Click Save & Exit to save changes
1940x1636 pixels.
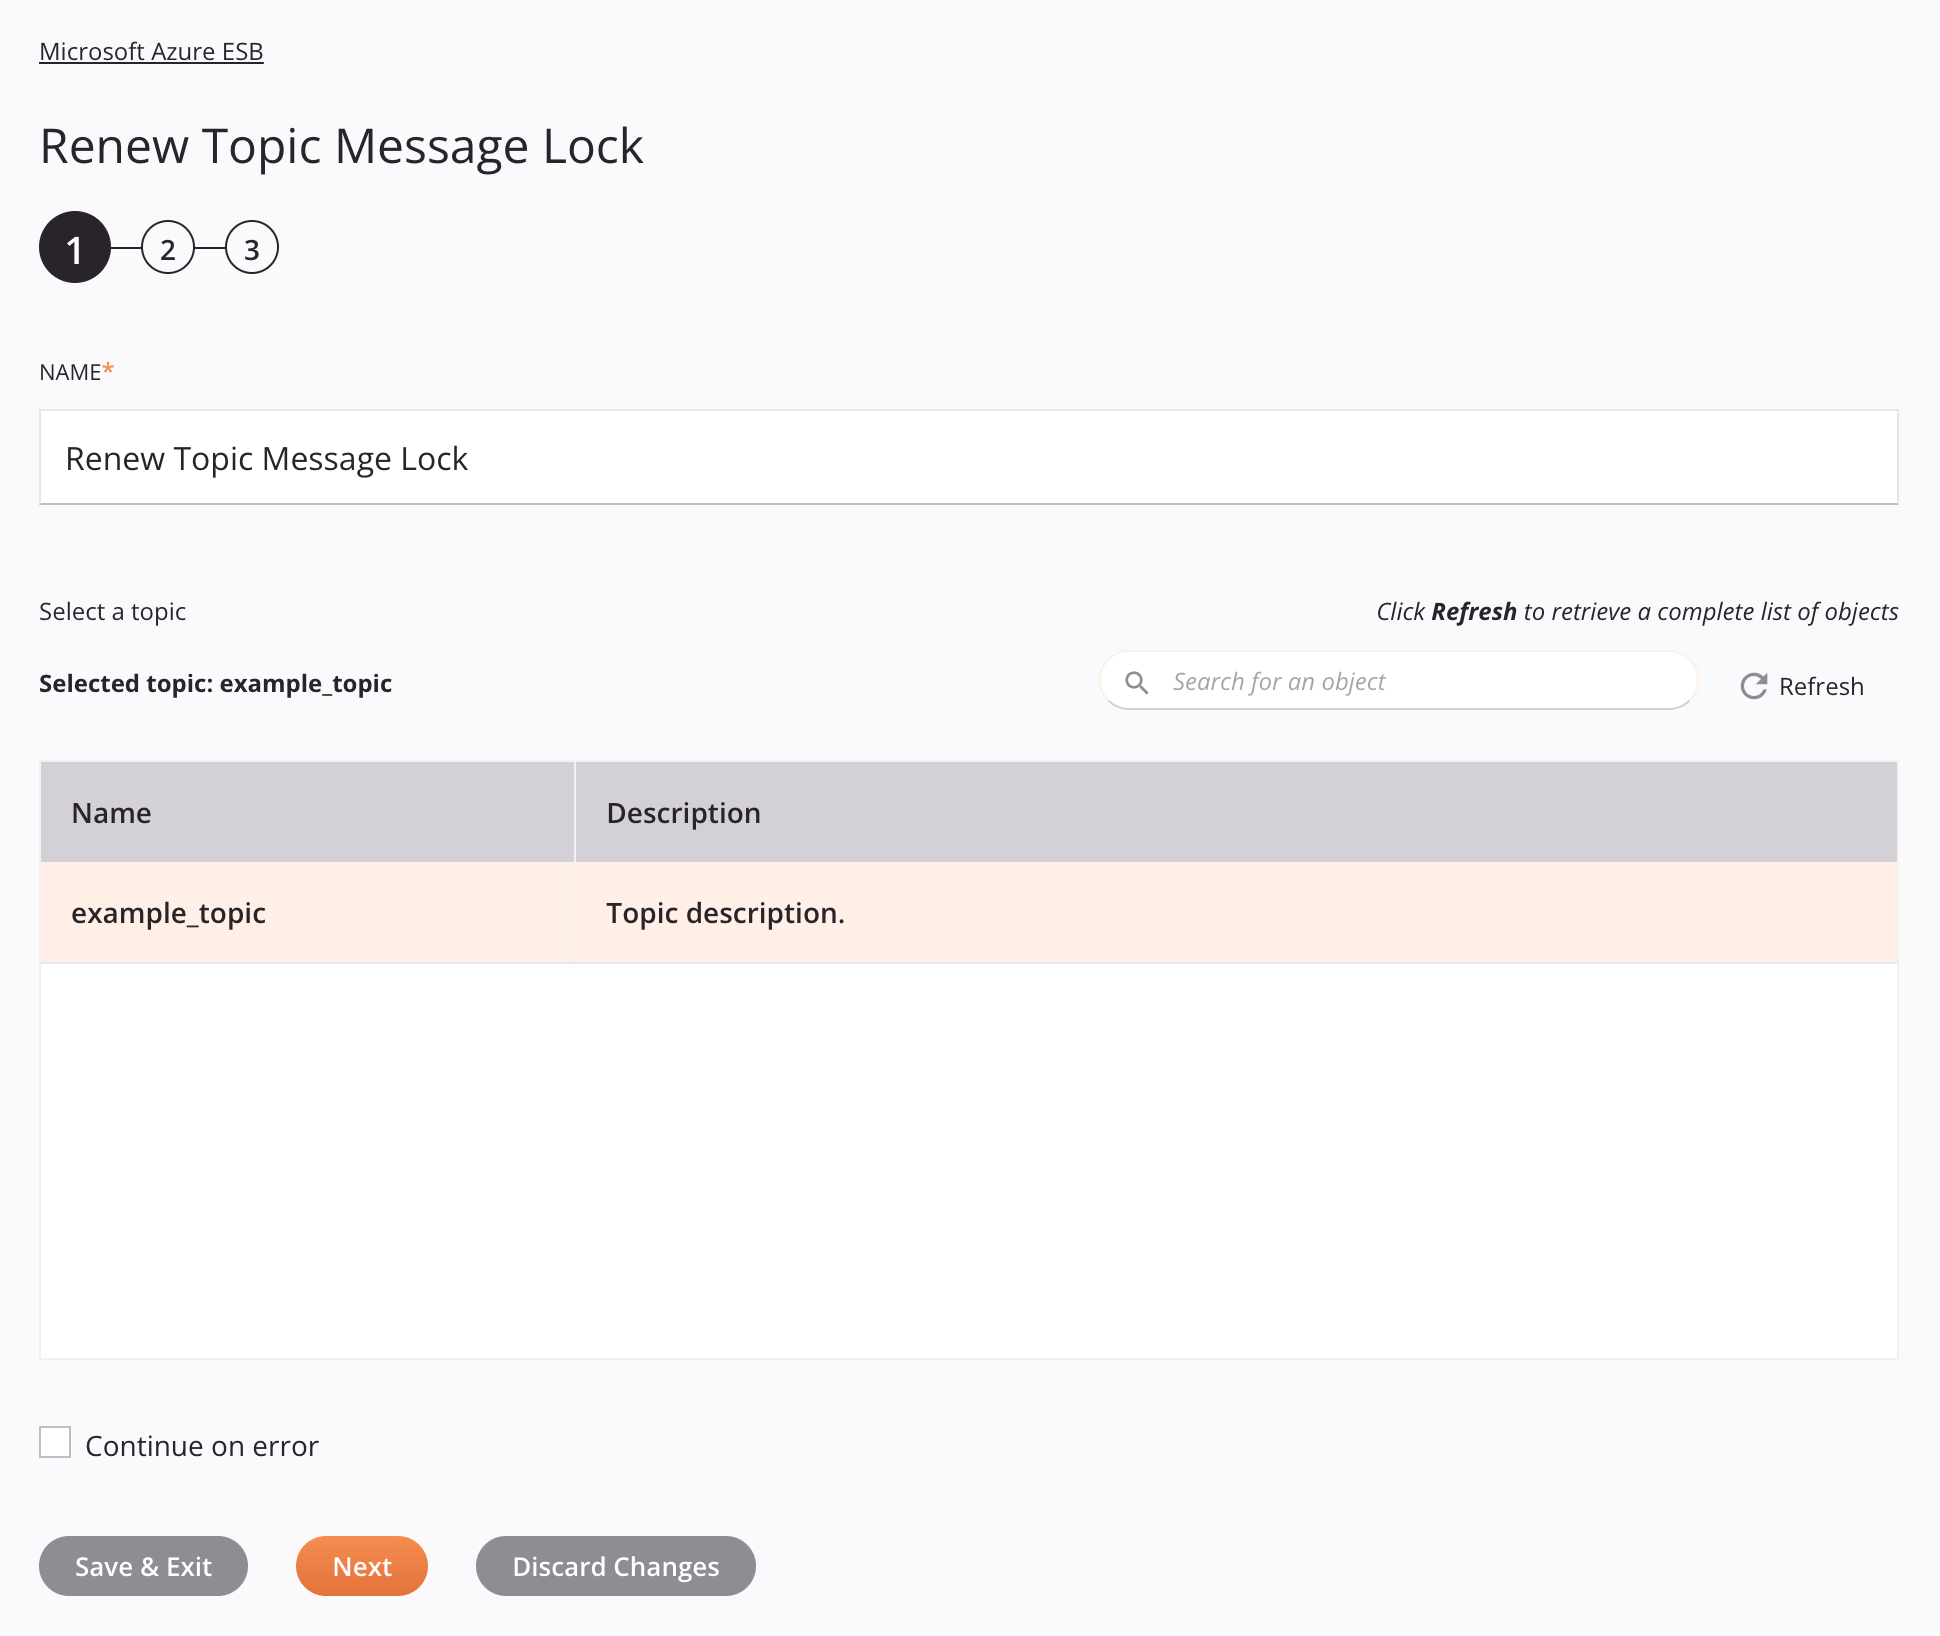(143, 1565)
